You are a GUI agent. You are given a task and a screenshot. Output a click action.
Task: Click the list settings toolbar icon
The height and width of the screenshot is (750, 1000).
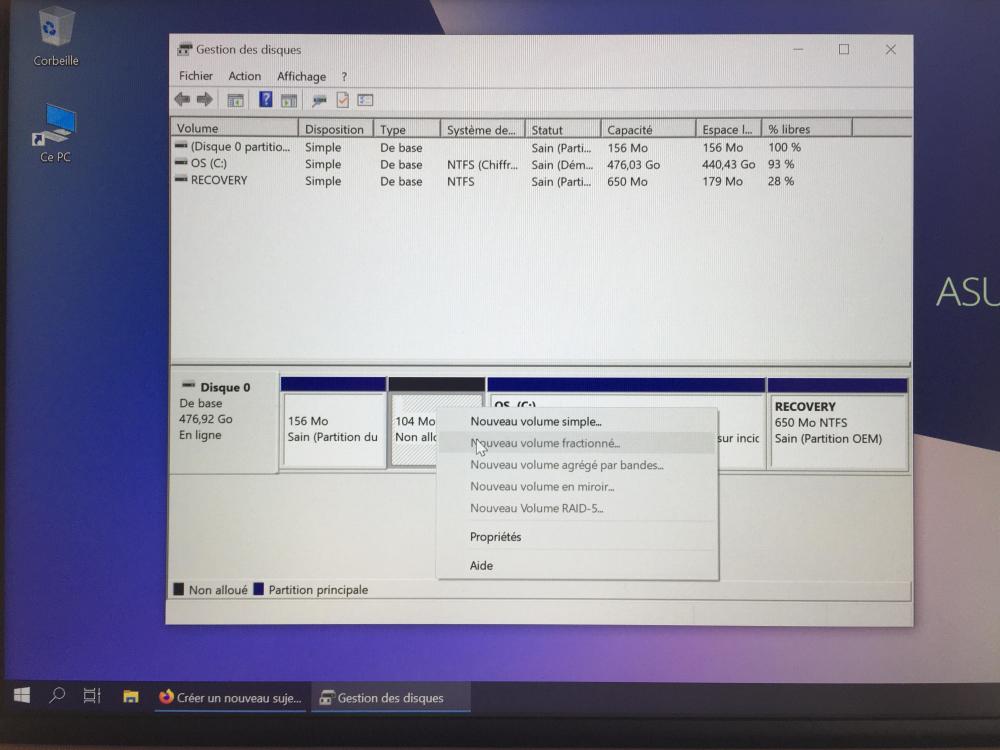pos(365,100)
